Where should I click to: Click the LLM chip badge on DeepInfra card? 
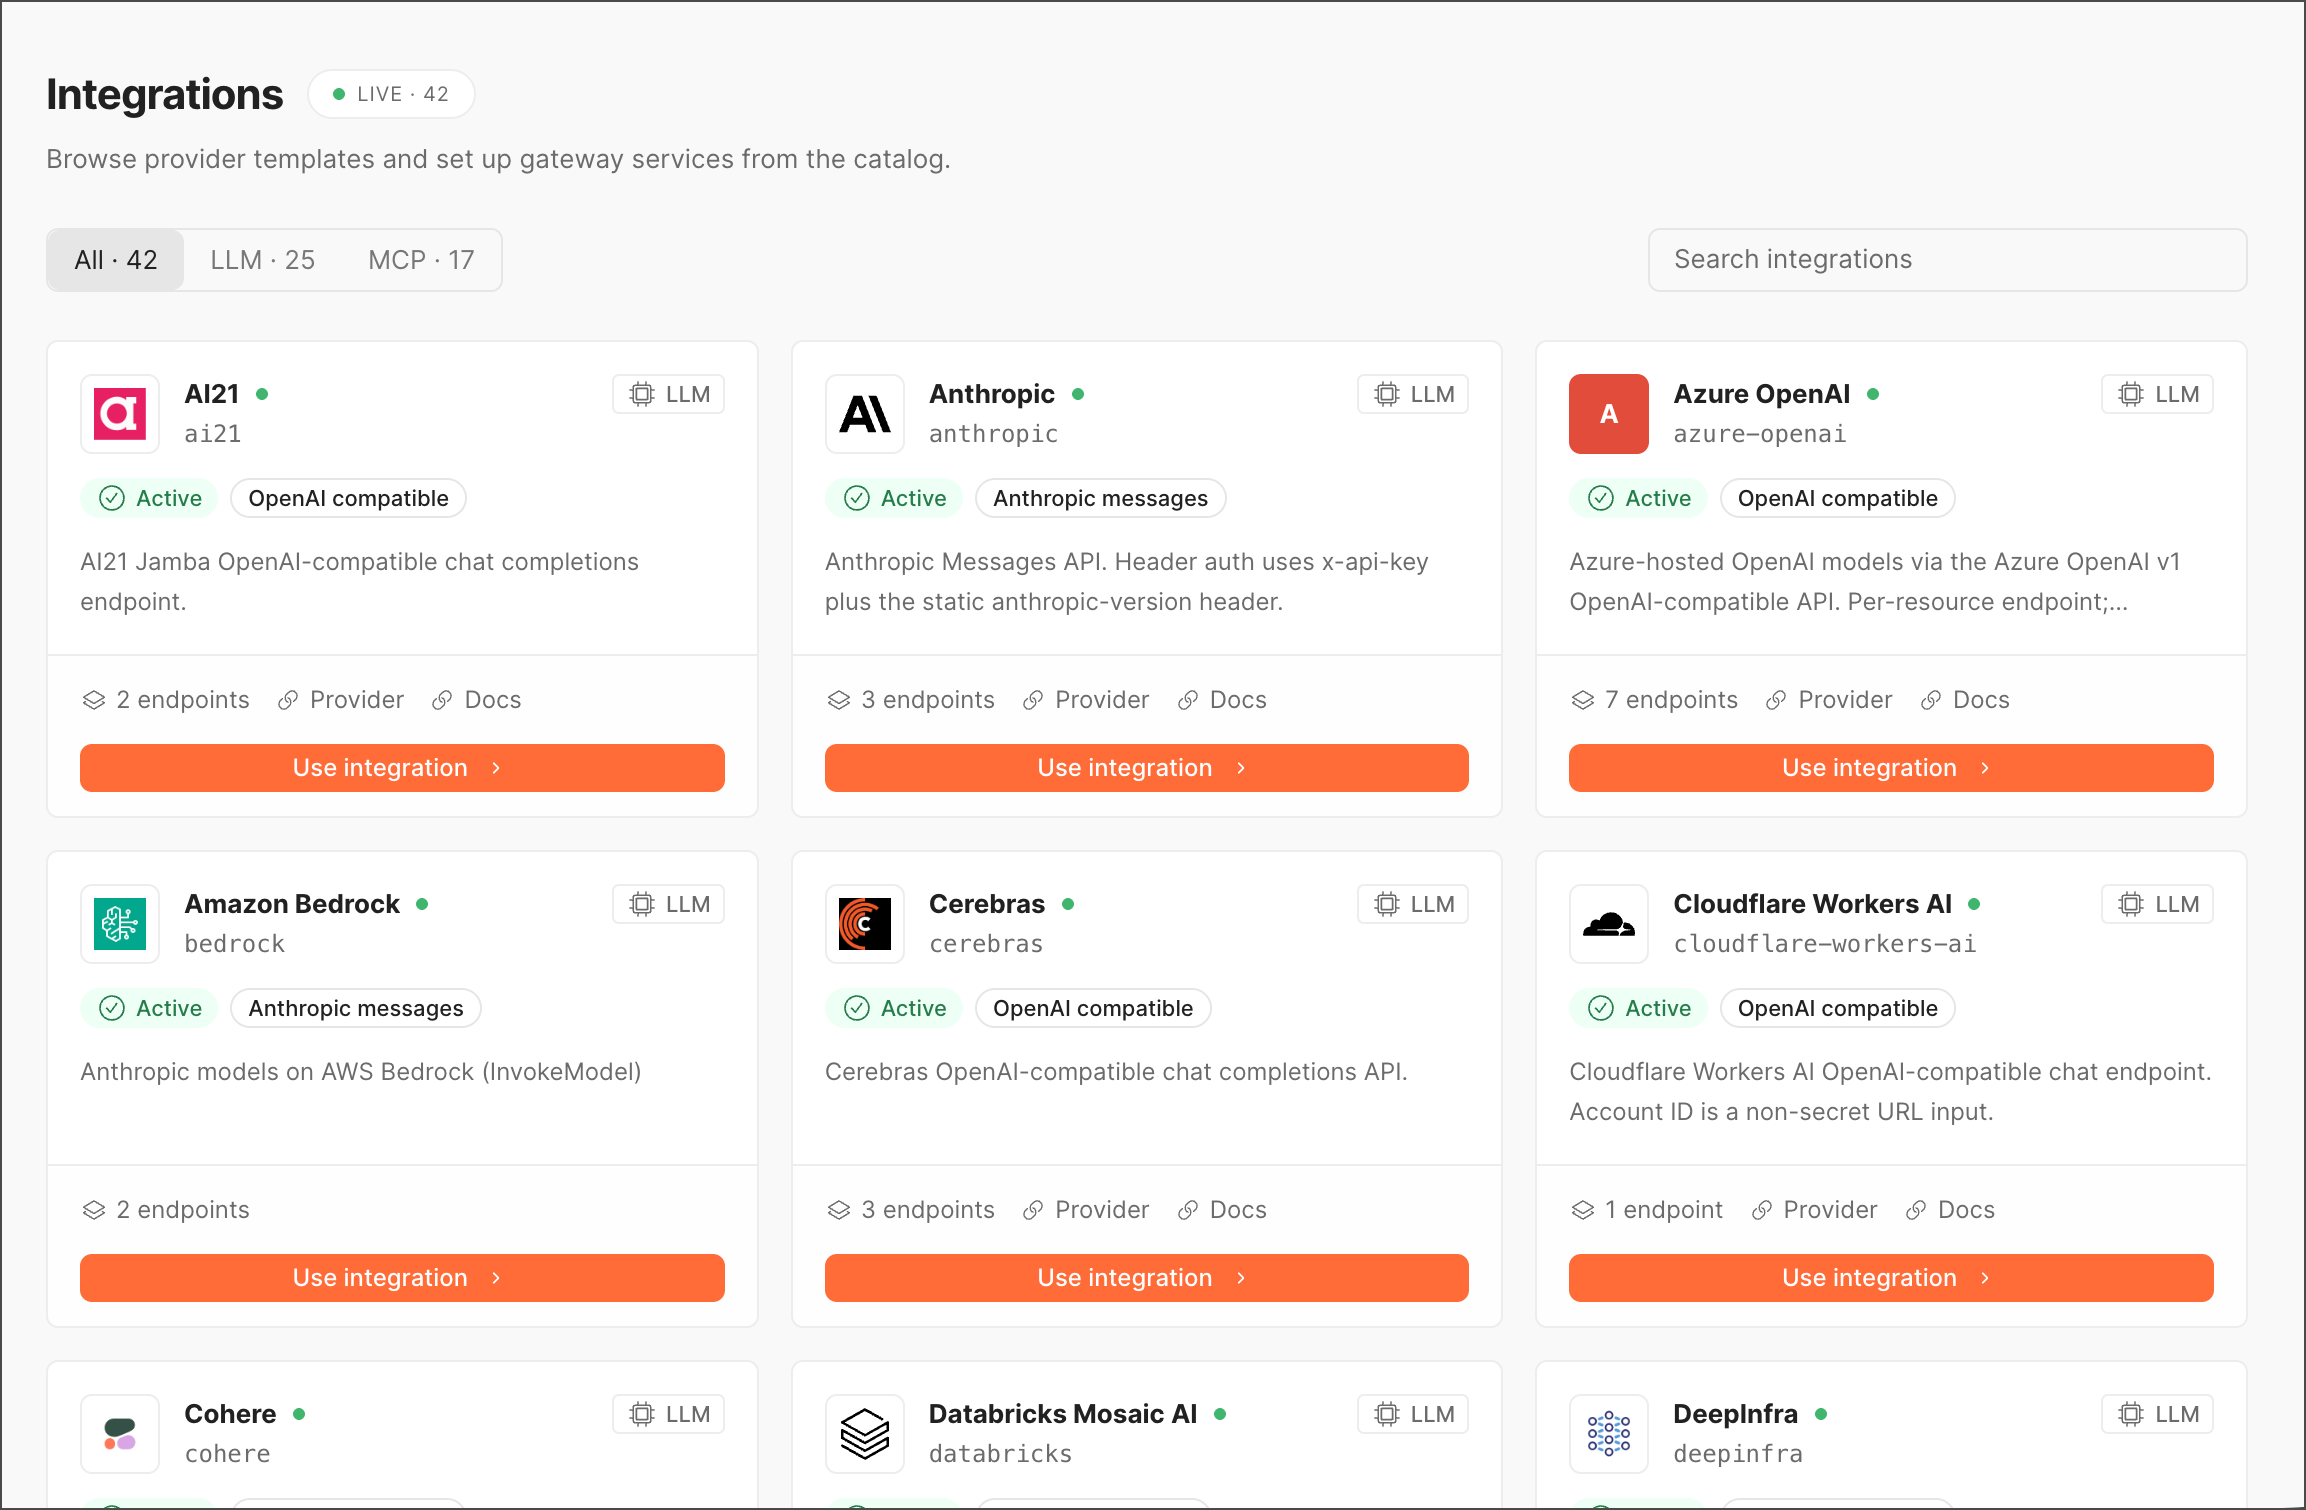click(2158, 1414)
